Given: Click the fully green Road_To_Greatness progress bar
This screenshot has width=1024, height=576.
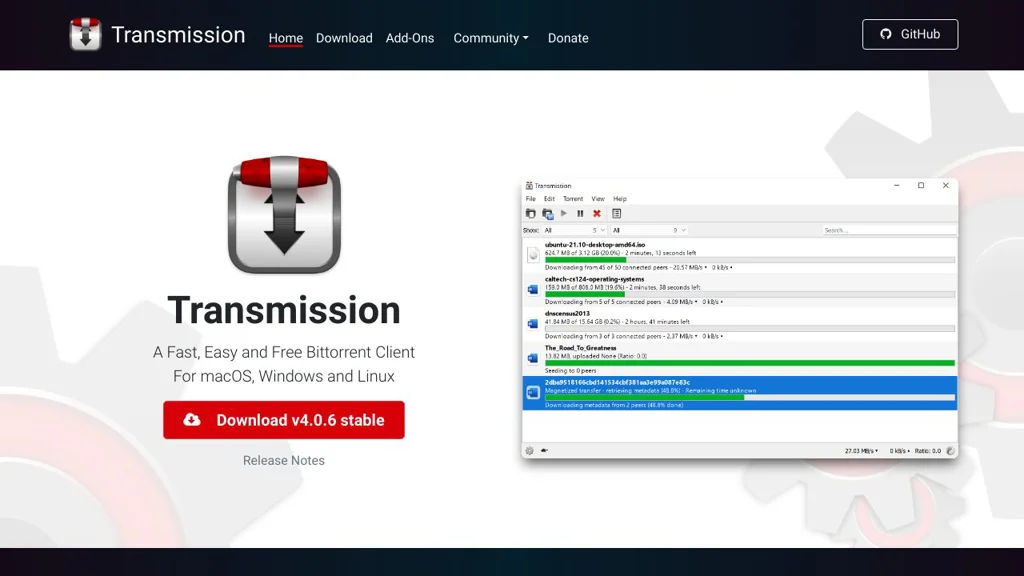Looking at the screenshot, I should (750, 363).
